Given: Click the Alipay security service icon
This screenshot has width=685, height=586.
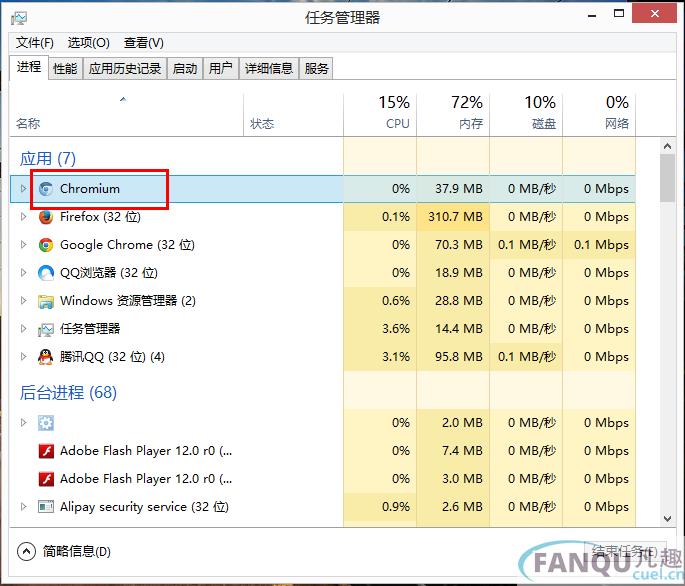Looking at the screenshot, I should [46, 507].
